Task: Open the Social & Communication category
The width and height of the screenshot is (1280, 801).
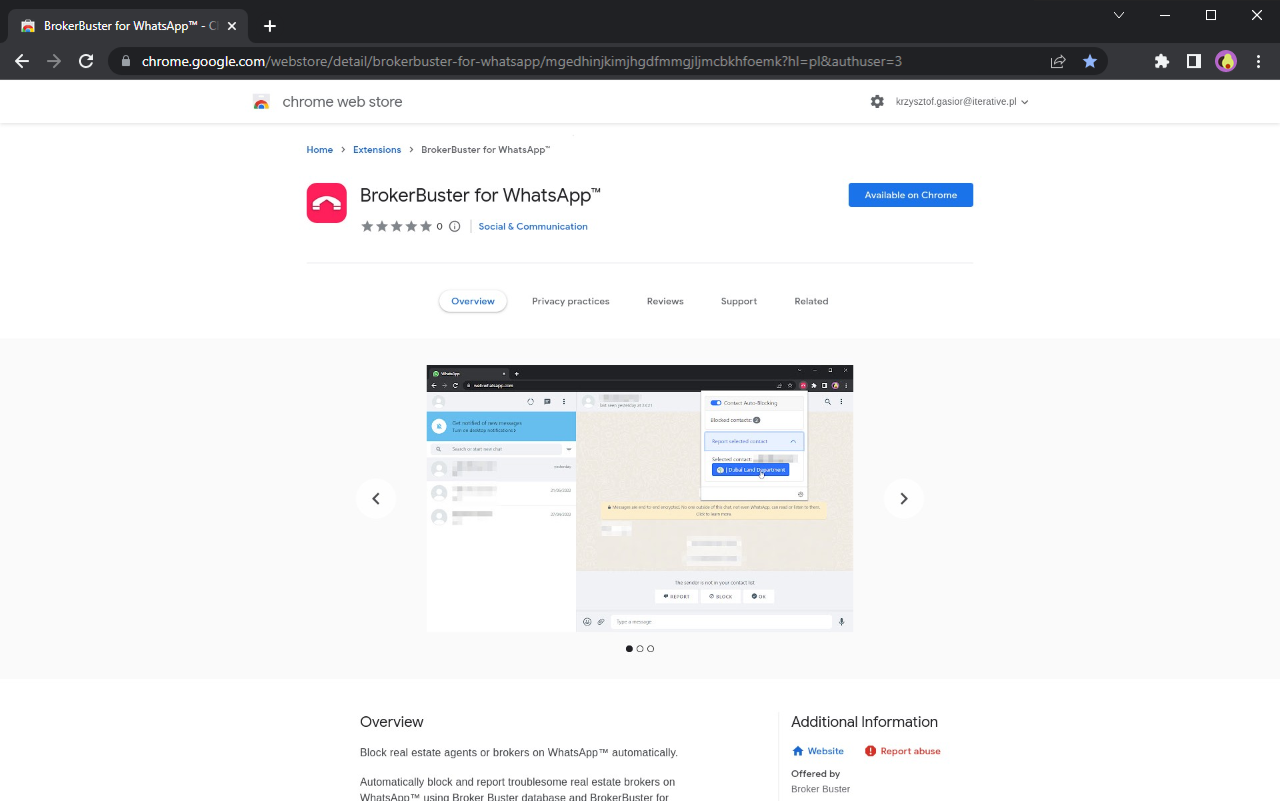Action: pyautogui.click(x=533, y=227)
